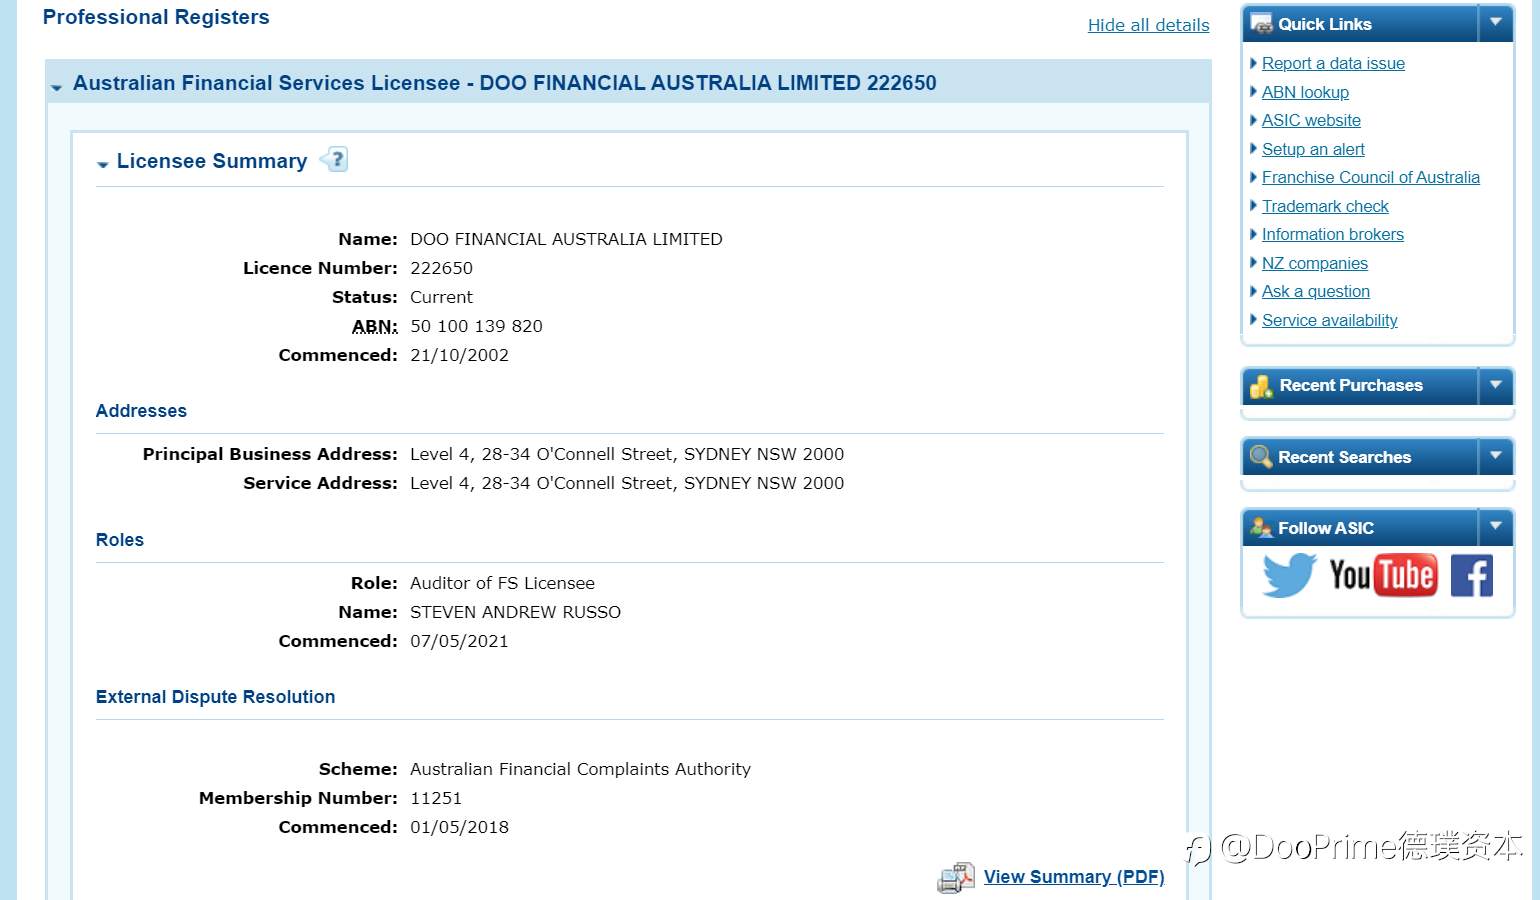Click the auditor commenced date 07/05/2021
This screenshot has width=1540, height=900.
[x=459, y=641]
